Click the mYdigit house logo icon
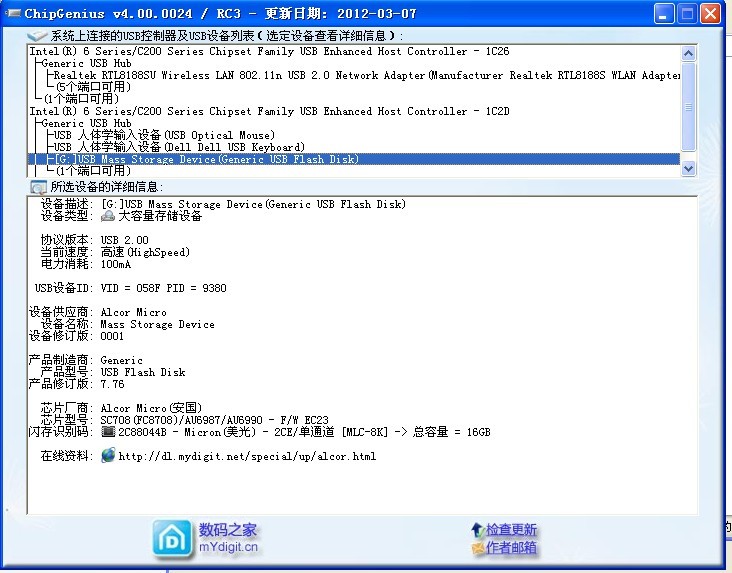The image size is (732, 573). pyautogui.click(x=172, y=539)
